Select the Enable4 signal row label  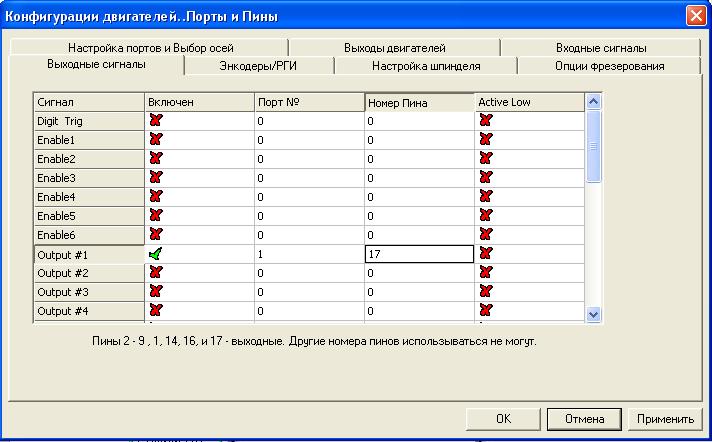tap(89, 197)
